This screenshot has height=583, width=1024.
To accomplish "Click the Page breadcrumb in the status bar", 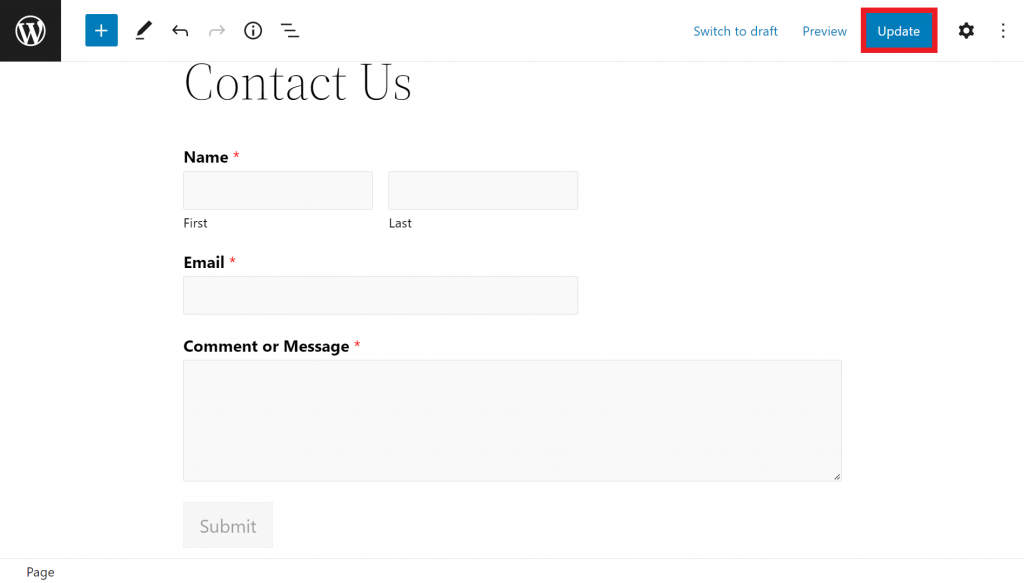I will pos(40,571).
